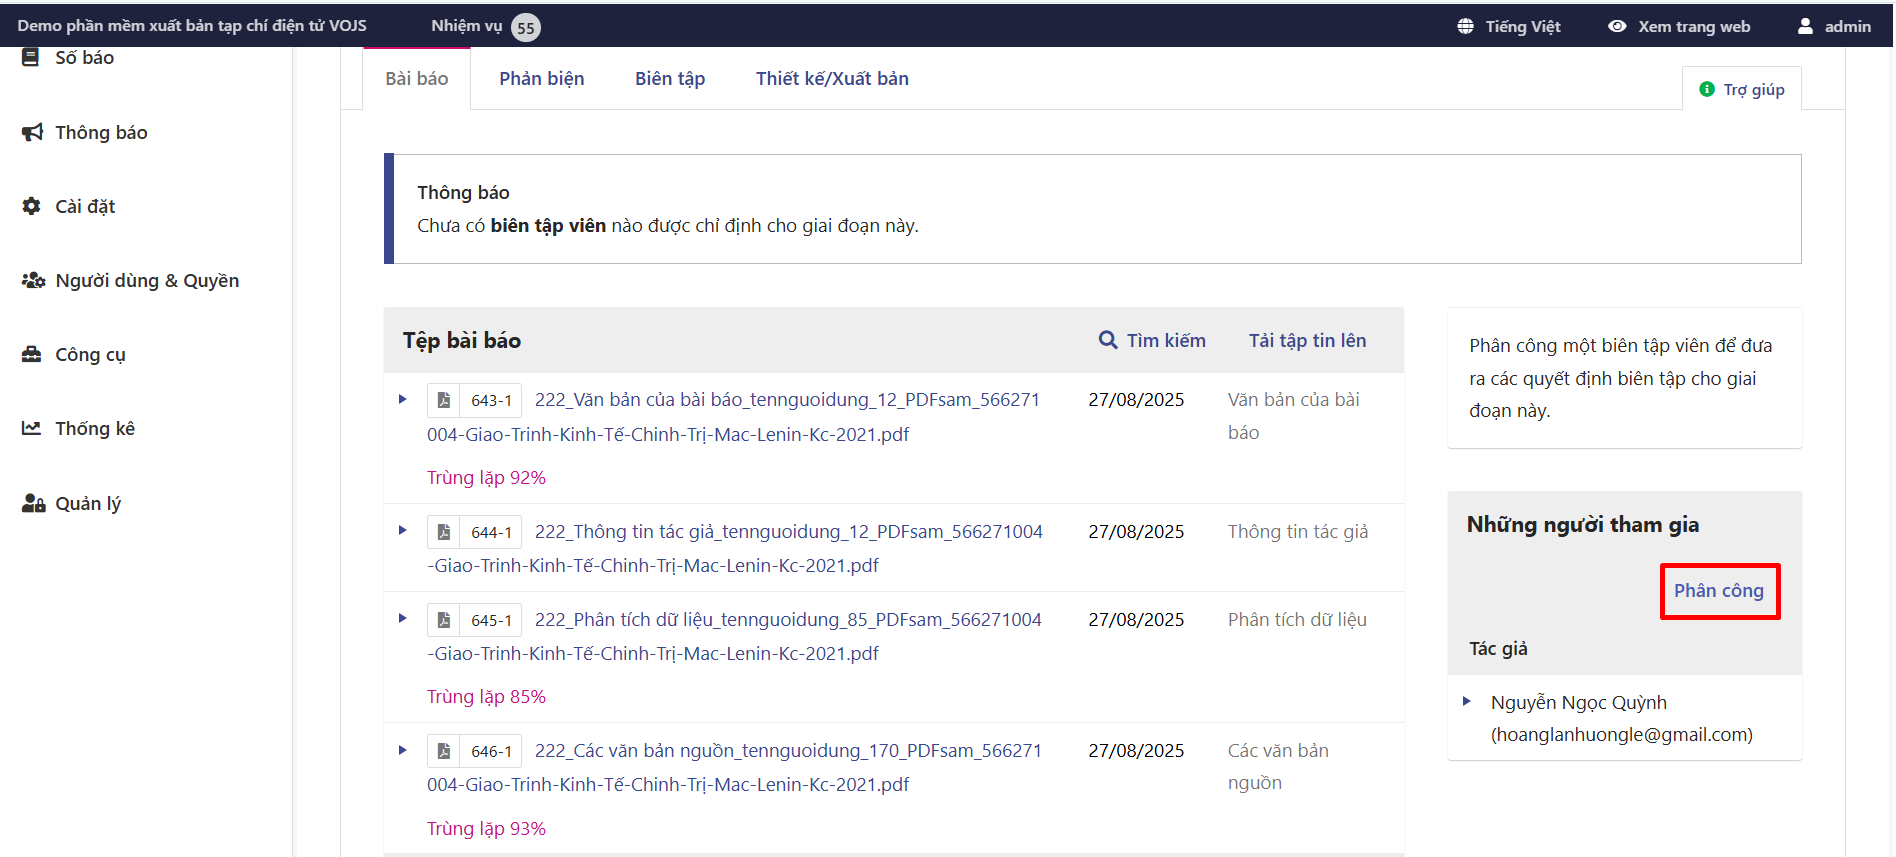Expand file row 643-1 details
The width and height of the screenshot is (1896, 857).
[403, 399]
